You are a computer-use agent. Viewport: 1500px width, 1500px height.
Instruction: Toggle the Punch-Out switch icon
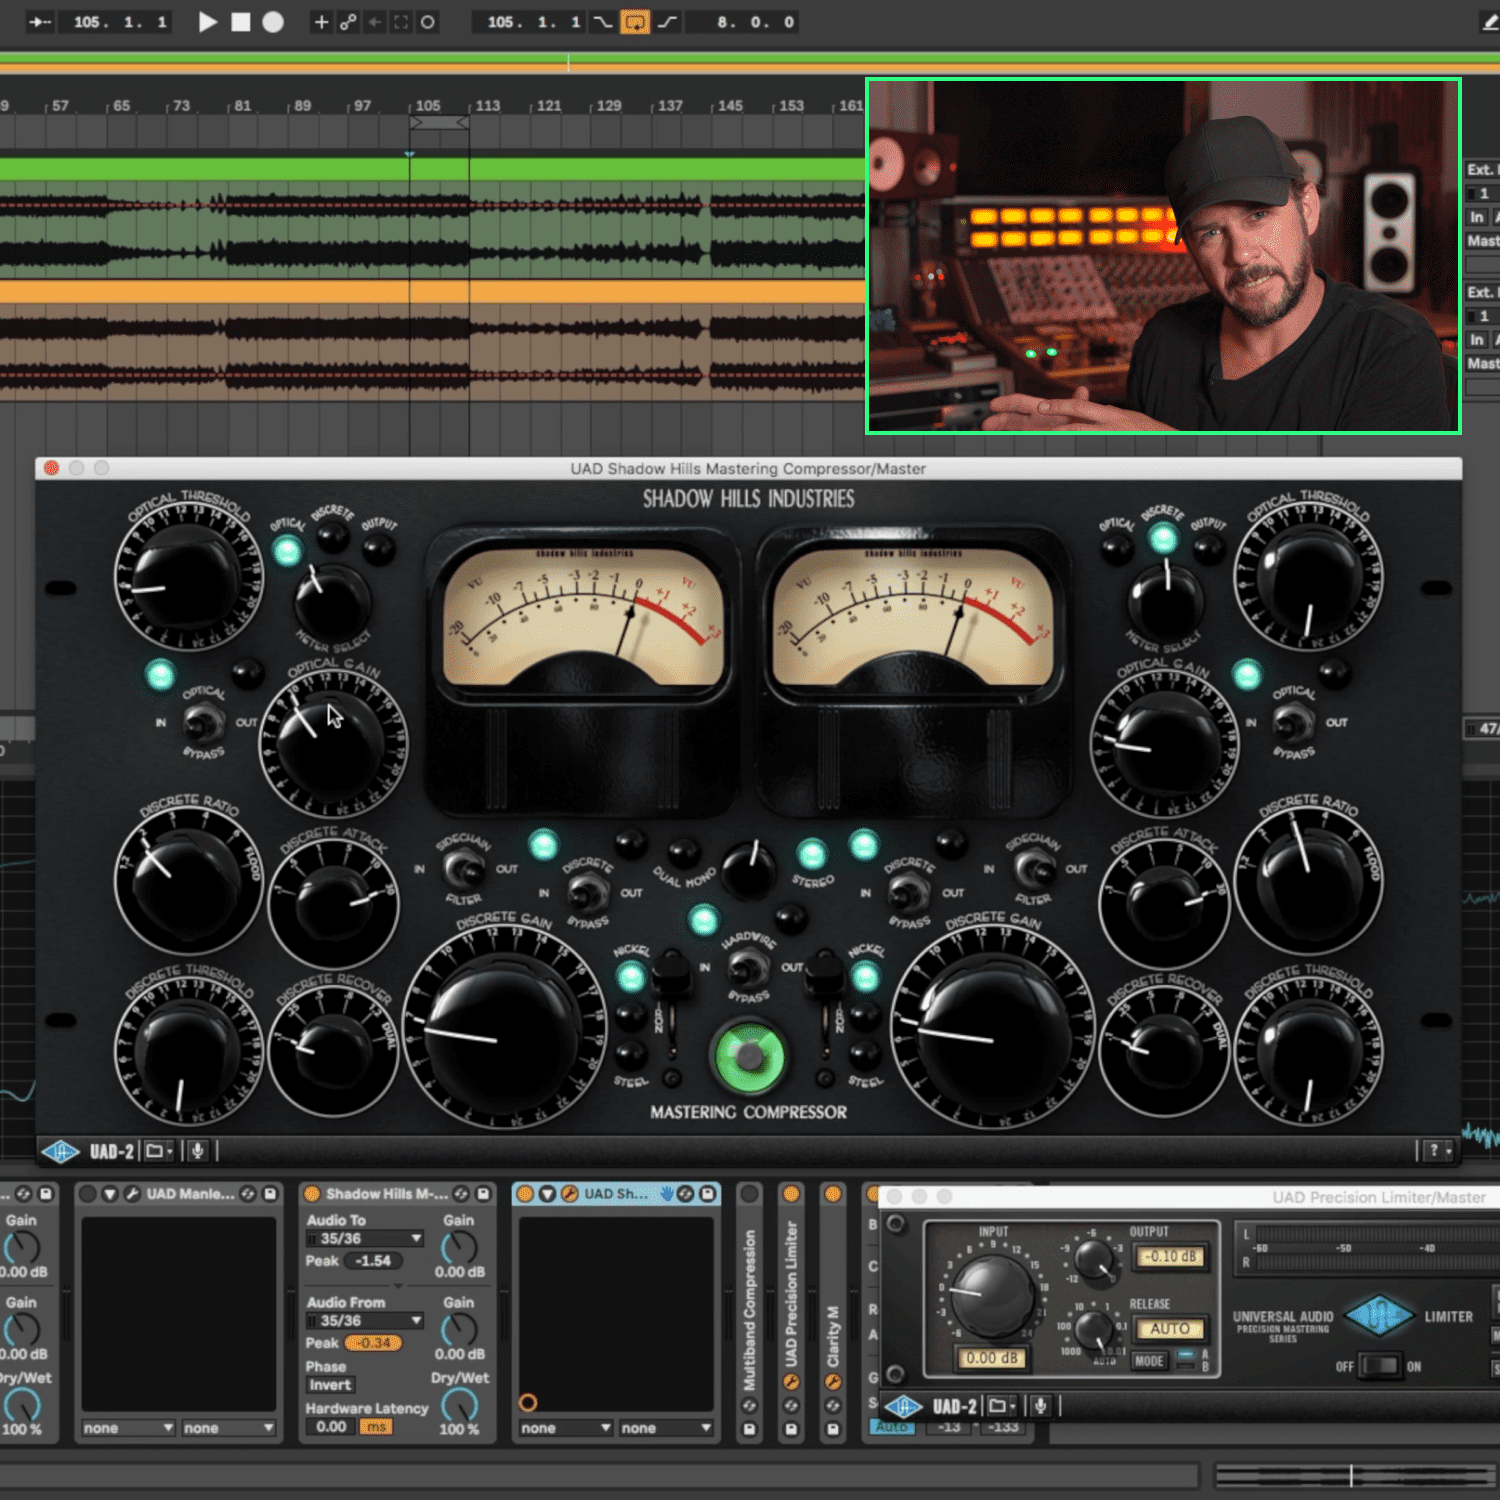pos(667,22)
